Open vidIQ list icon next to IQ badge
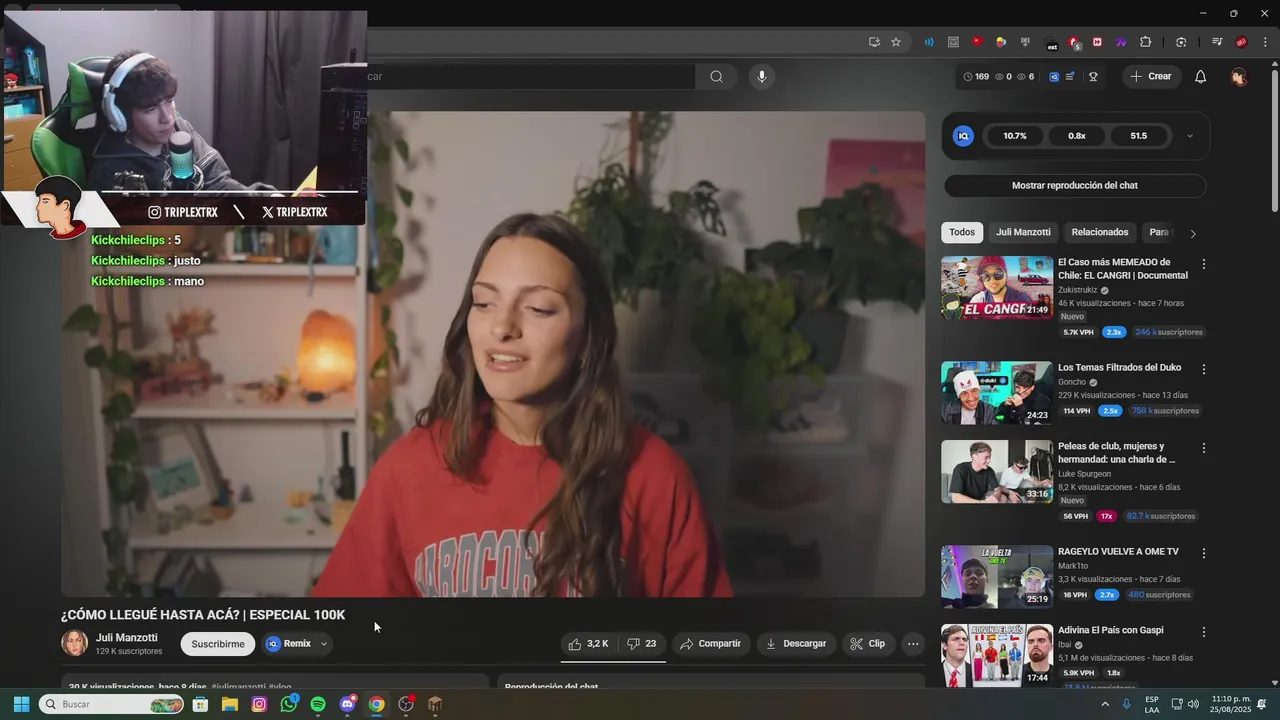This screenshot has width=1280, height=720. [x=1070, y=77]
